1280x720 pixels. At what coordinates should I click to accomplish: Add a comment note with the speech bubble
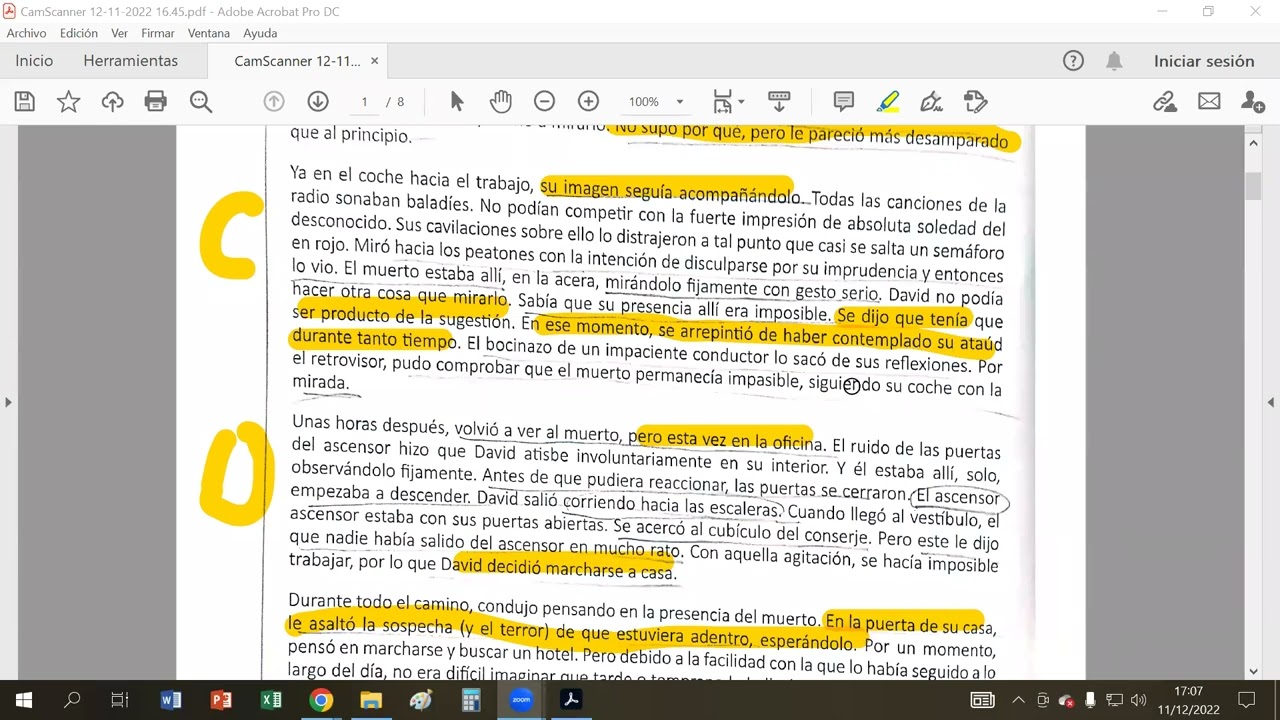pos(843,101)
